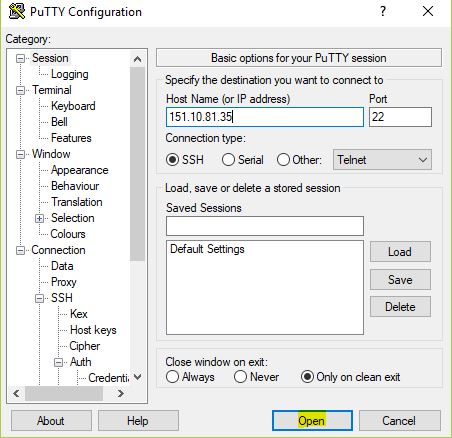Screen dimensions: 452x438
Task: Click the category tree scroll down arrow
Action: [137, 378]
